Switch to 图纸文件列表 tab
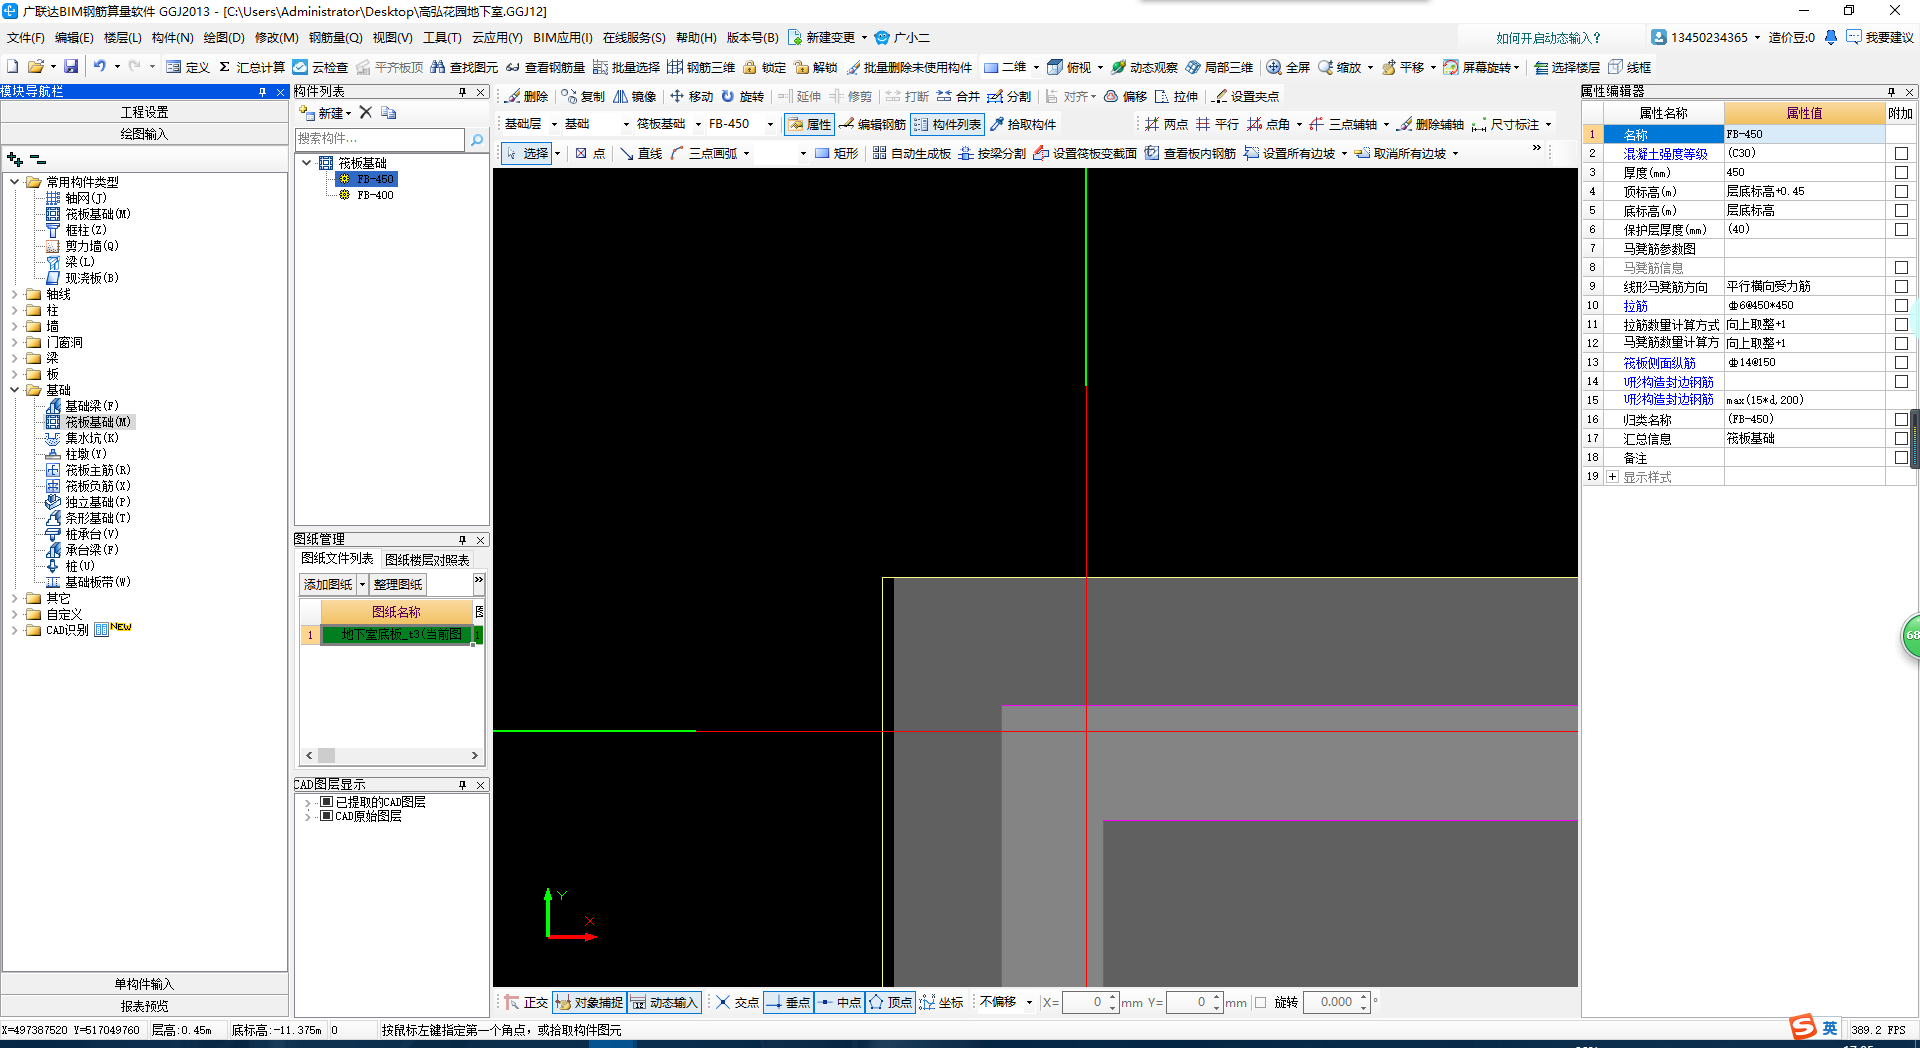The width and height of the screenshot is (1920, 1048). 337,559
